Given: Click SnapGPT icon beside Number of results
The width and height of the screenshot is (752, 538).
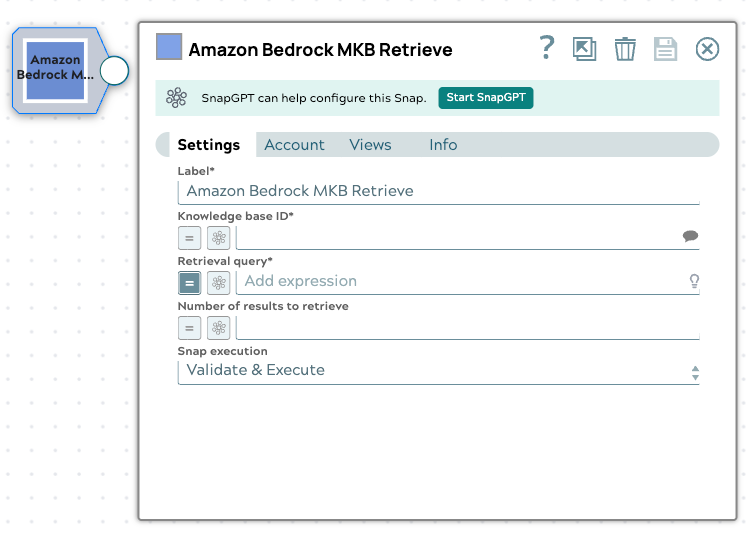Looking at the screenshot, I should 219,328.
